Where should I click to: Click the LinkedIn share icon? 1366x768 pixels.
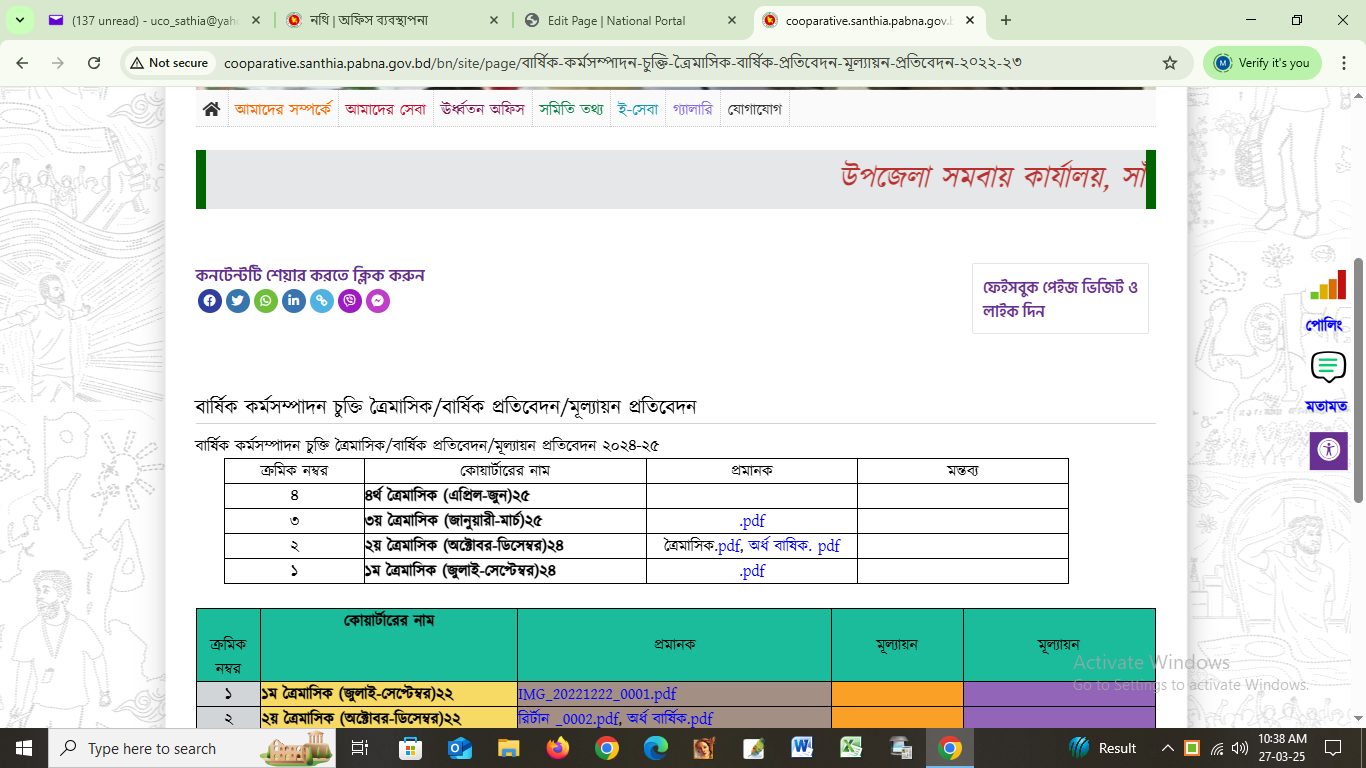[x=294, y=301]
